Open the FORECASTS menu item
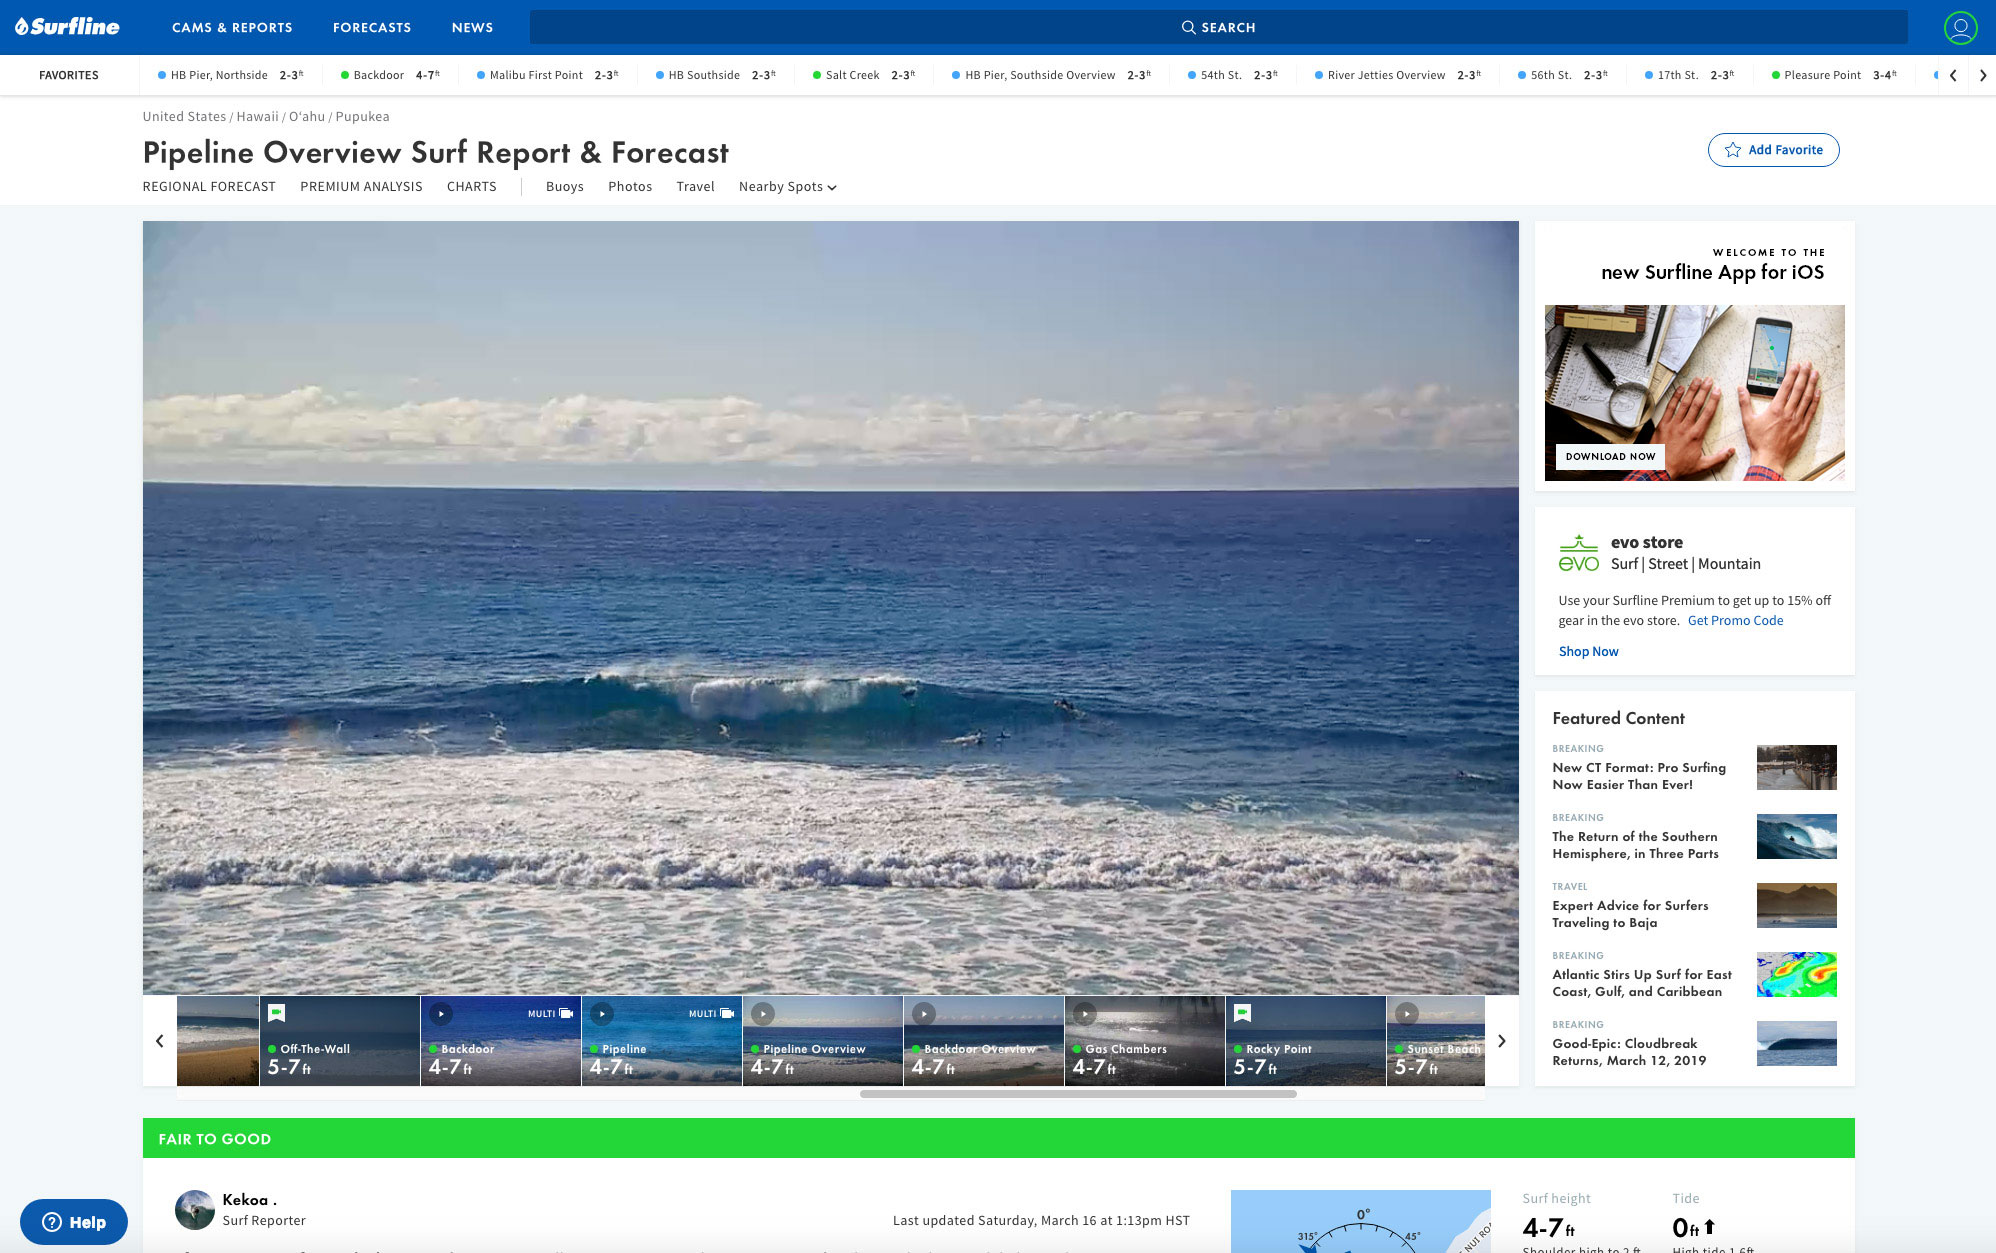 pos(371,27)
